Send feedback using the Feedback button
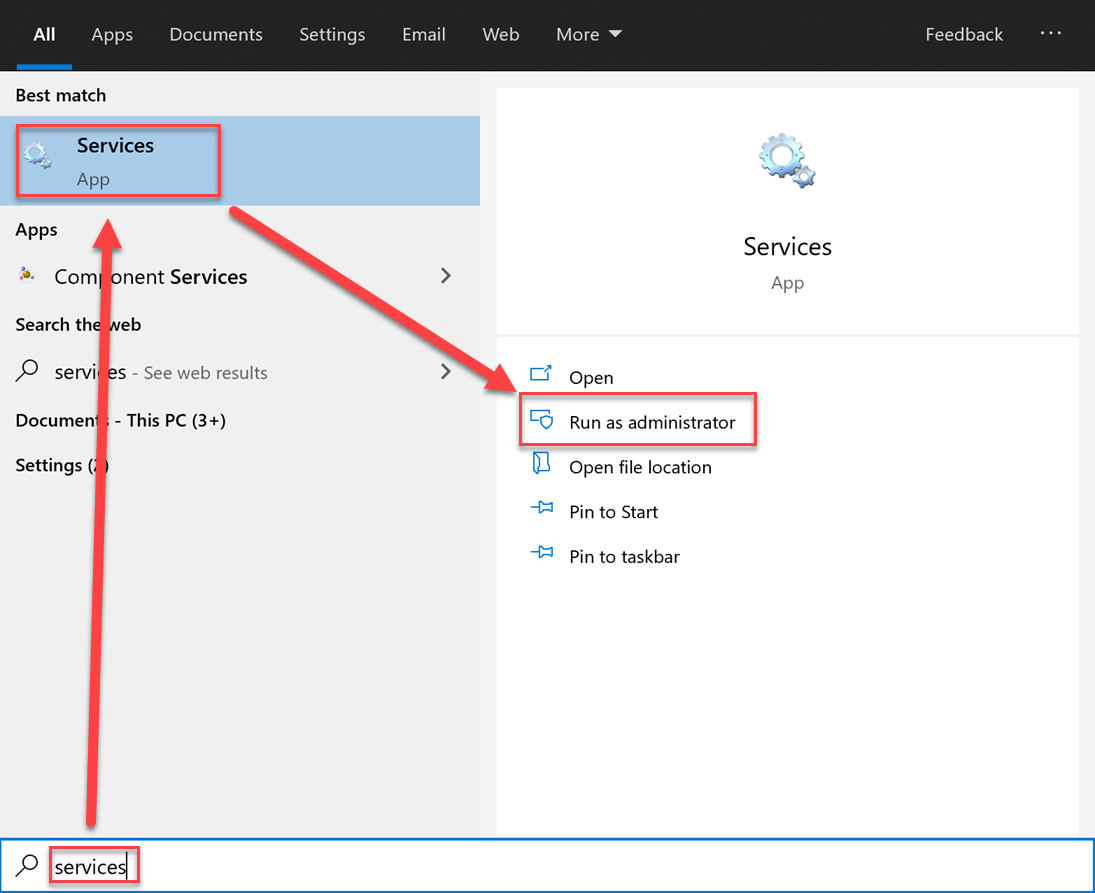 pyautogui.click(x=963, y=34)
